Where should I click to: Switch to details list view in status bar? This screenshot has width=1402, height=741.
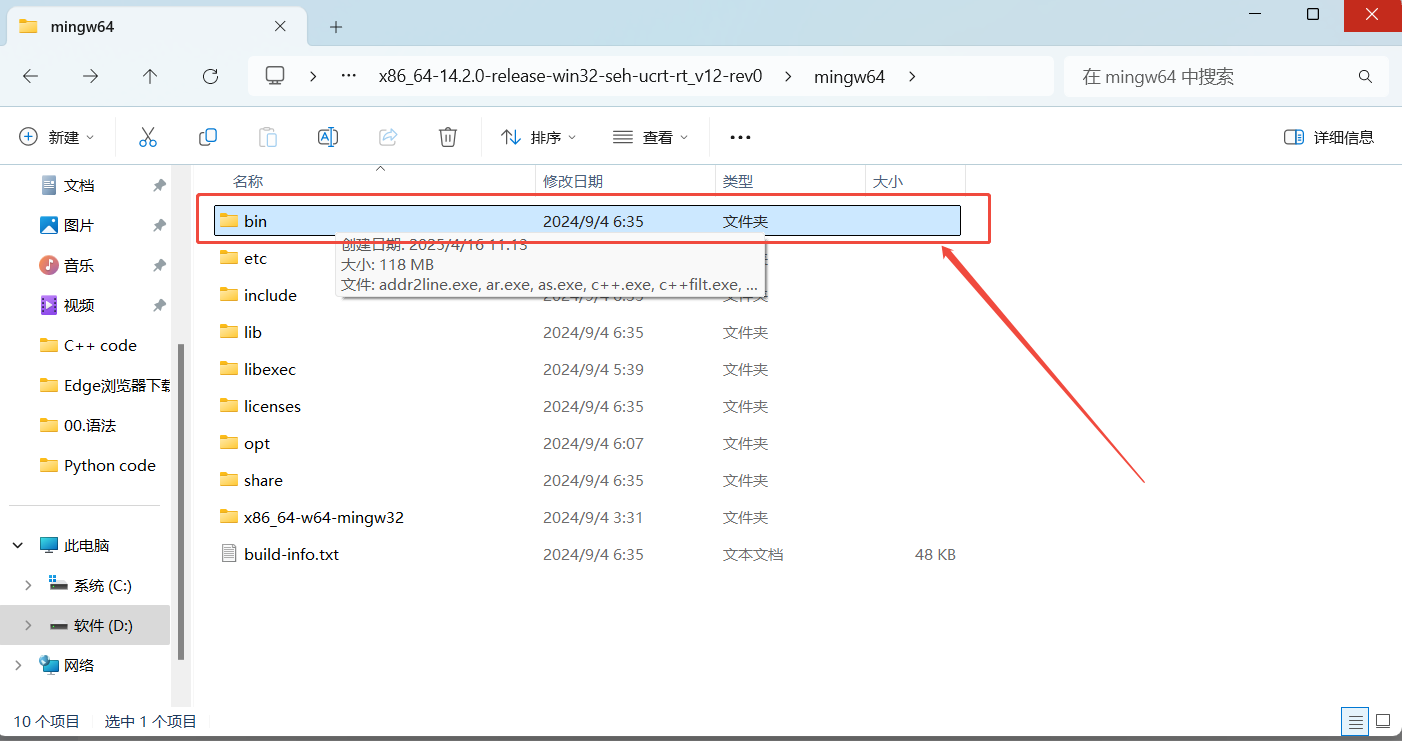(x=1355, y=721)
